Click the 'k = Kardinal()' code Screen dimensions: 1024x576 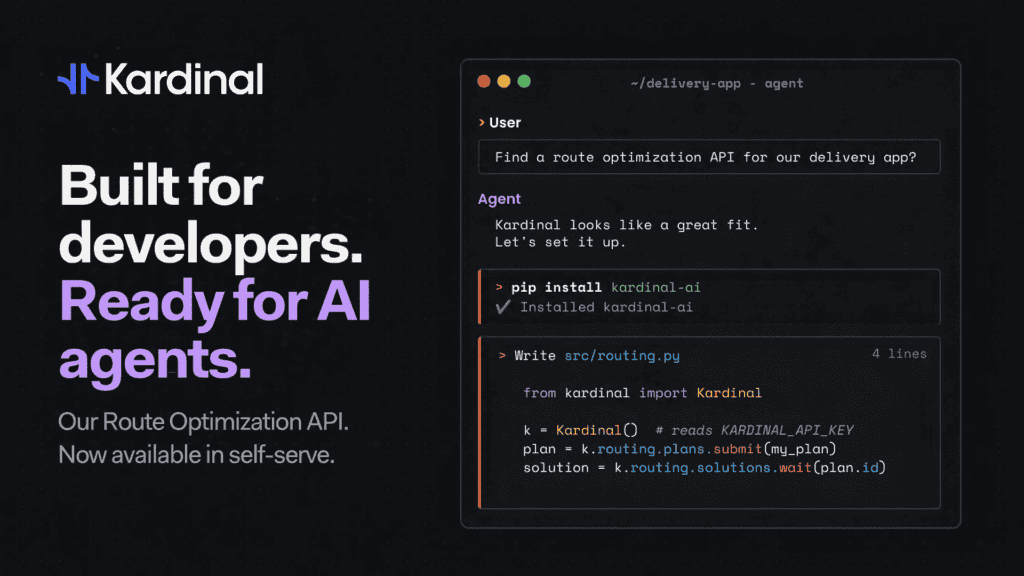click(x=581, y=430)
